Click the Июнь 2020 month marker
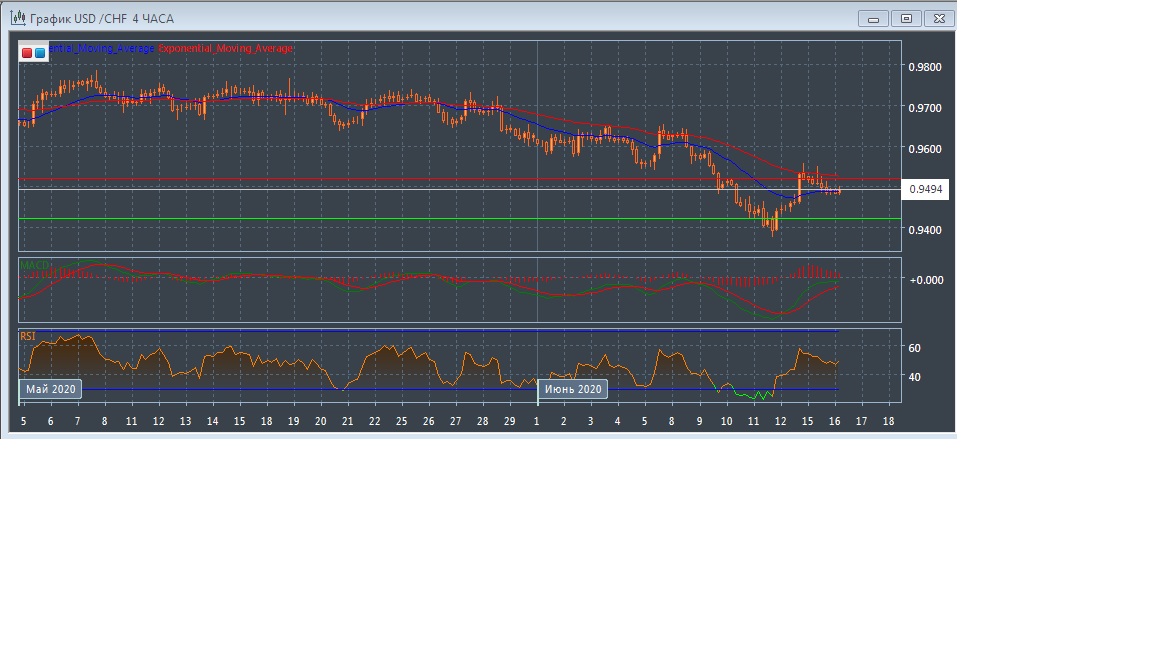1152x648 pixels. click(573, 389)
